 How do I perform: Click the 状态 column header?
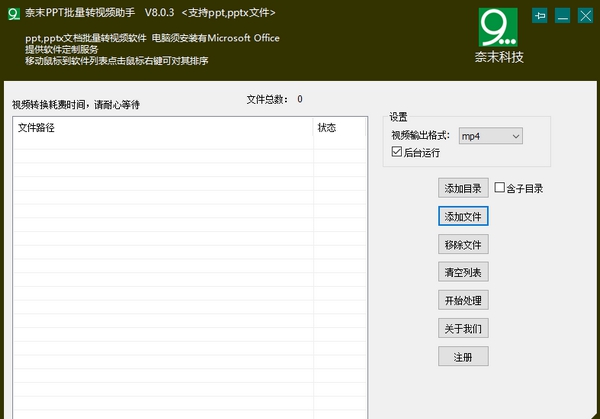340,128
